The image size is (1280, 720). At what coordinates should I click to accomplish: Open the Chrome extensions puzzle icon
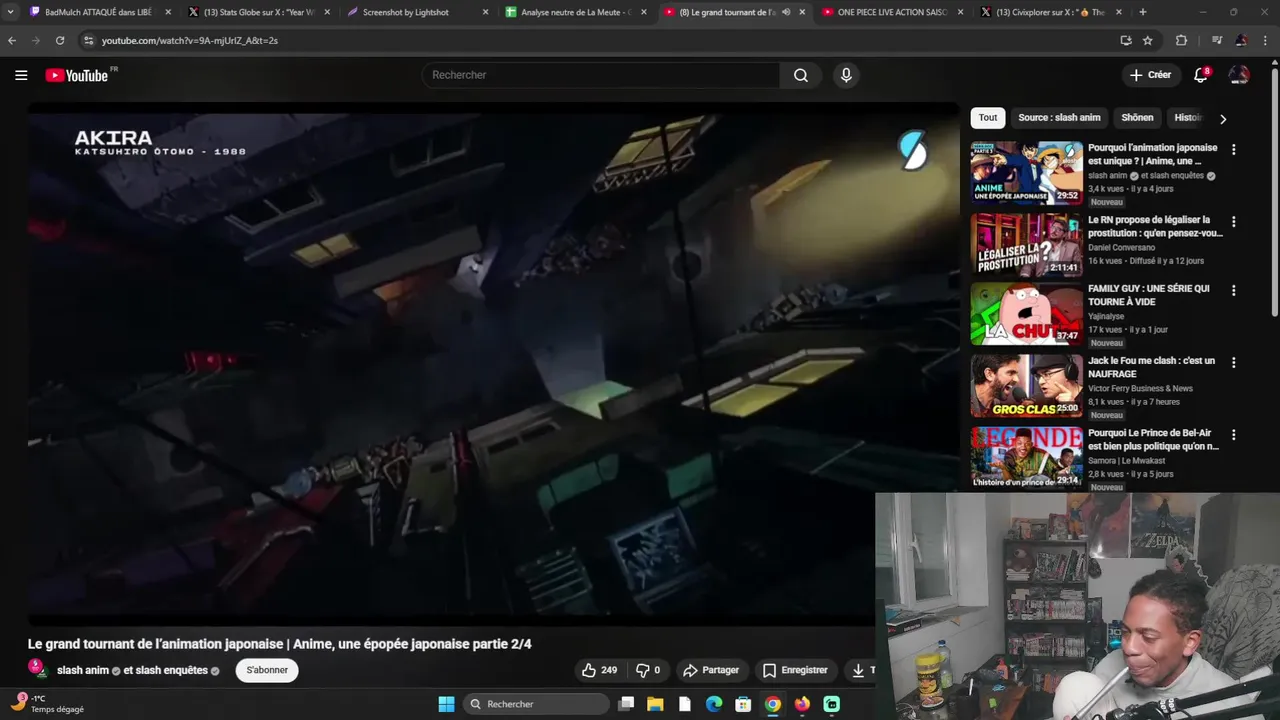[1181, 40]
